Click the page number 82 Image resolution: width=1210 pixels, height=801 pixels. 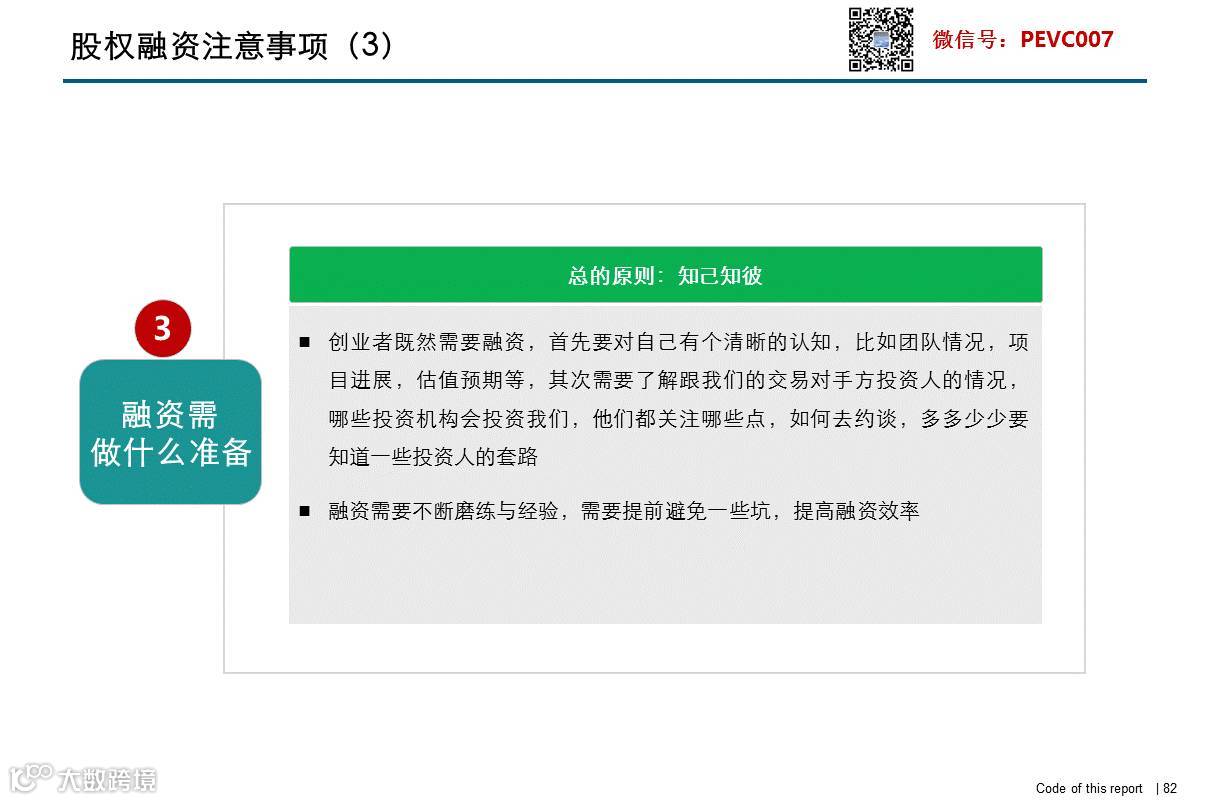coord(1170,789)
